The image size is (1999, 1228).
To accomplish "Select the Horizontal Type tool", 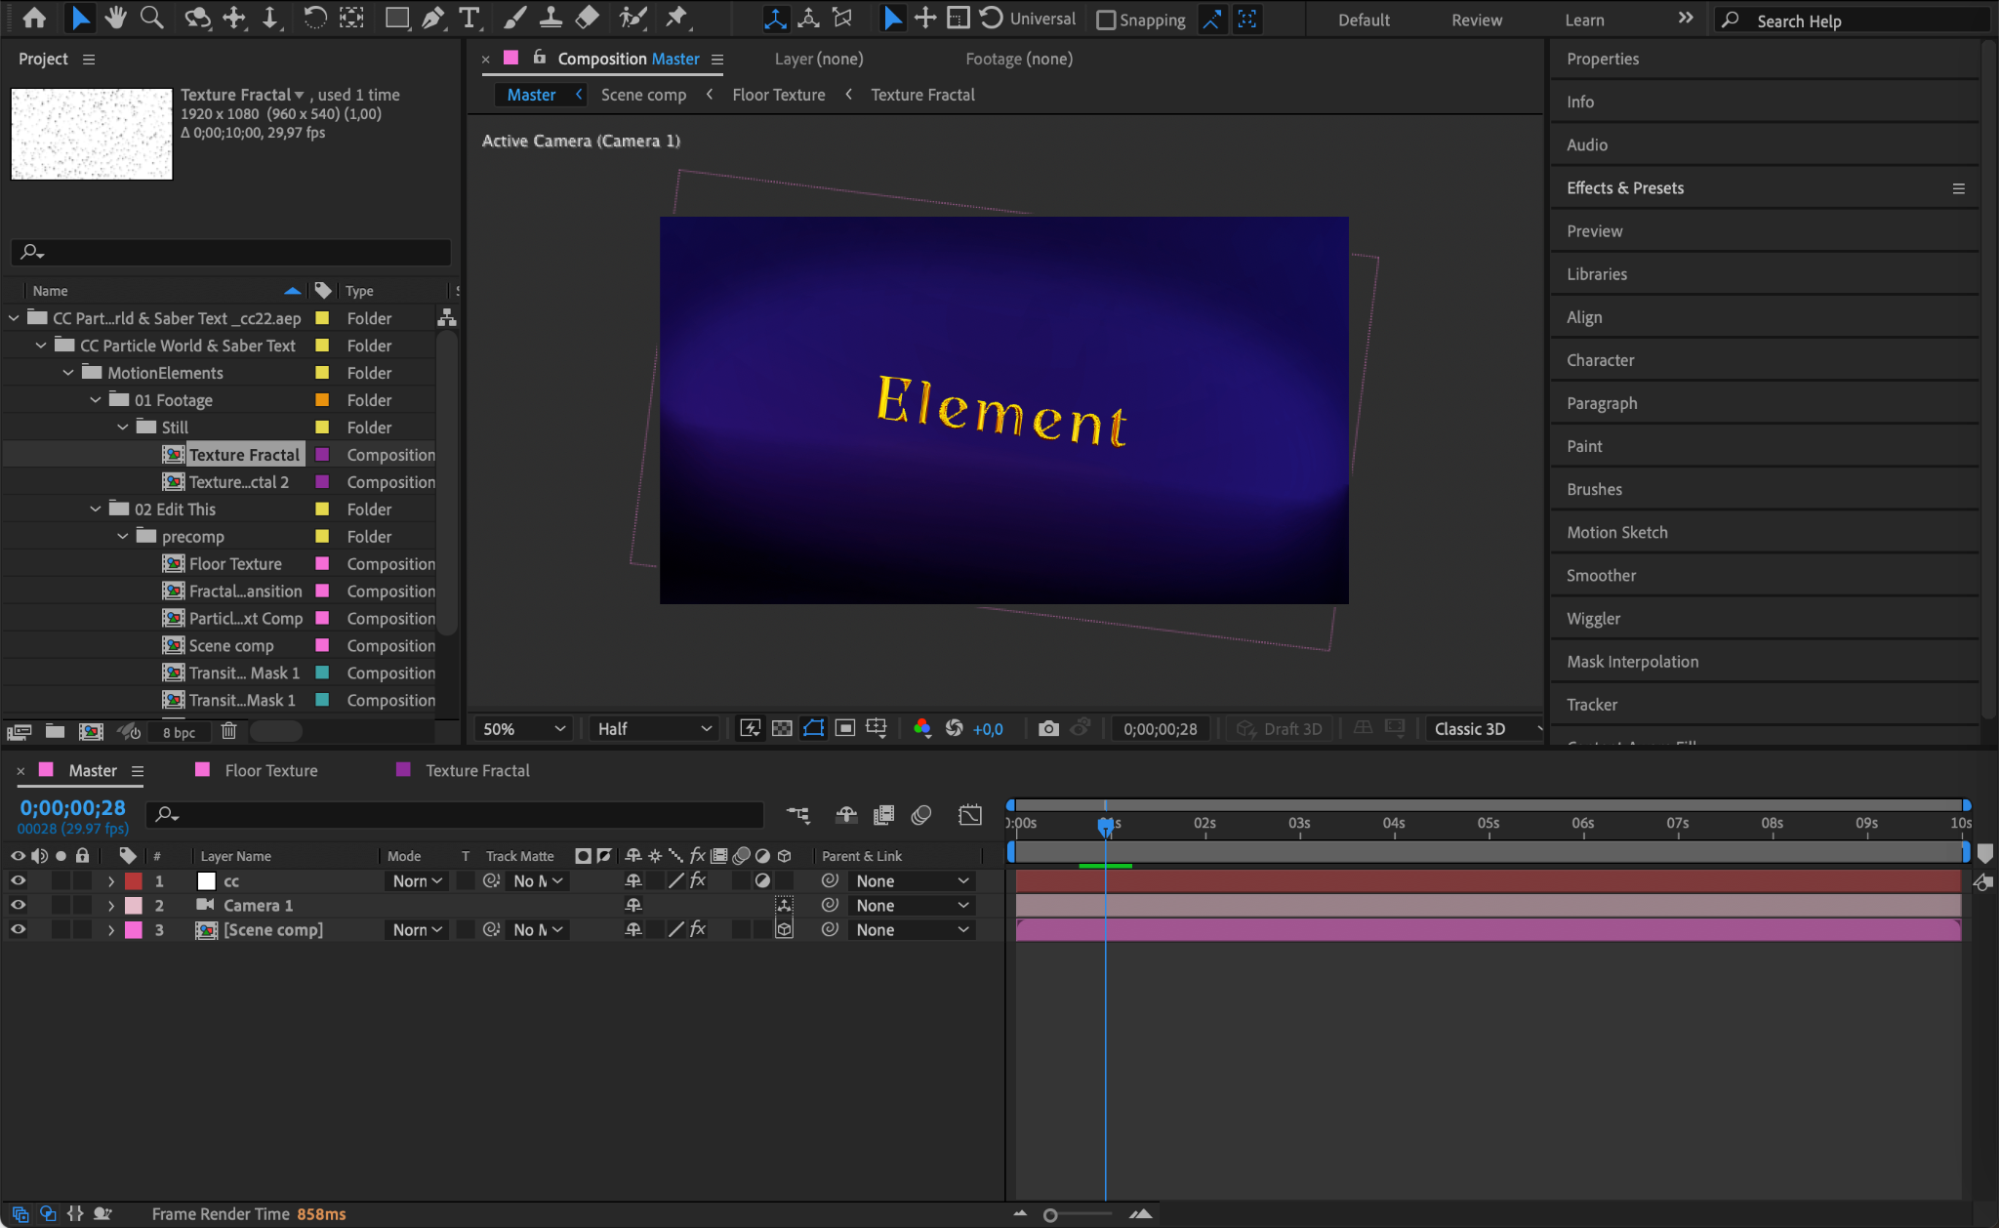I will (x=468, y=18).
